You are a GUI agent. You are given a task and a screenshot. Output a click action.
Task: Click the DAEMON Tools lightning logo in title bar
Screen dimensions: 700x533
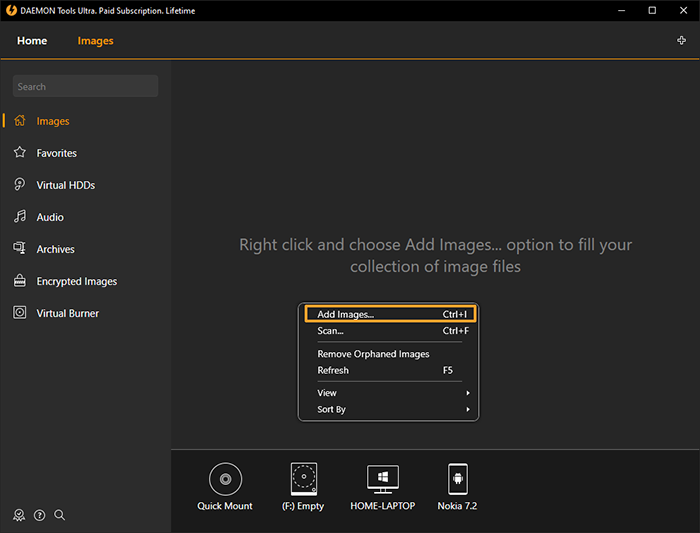[x=11, y=10]
